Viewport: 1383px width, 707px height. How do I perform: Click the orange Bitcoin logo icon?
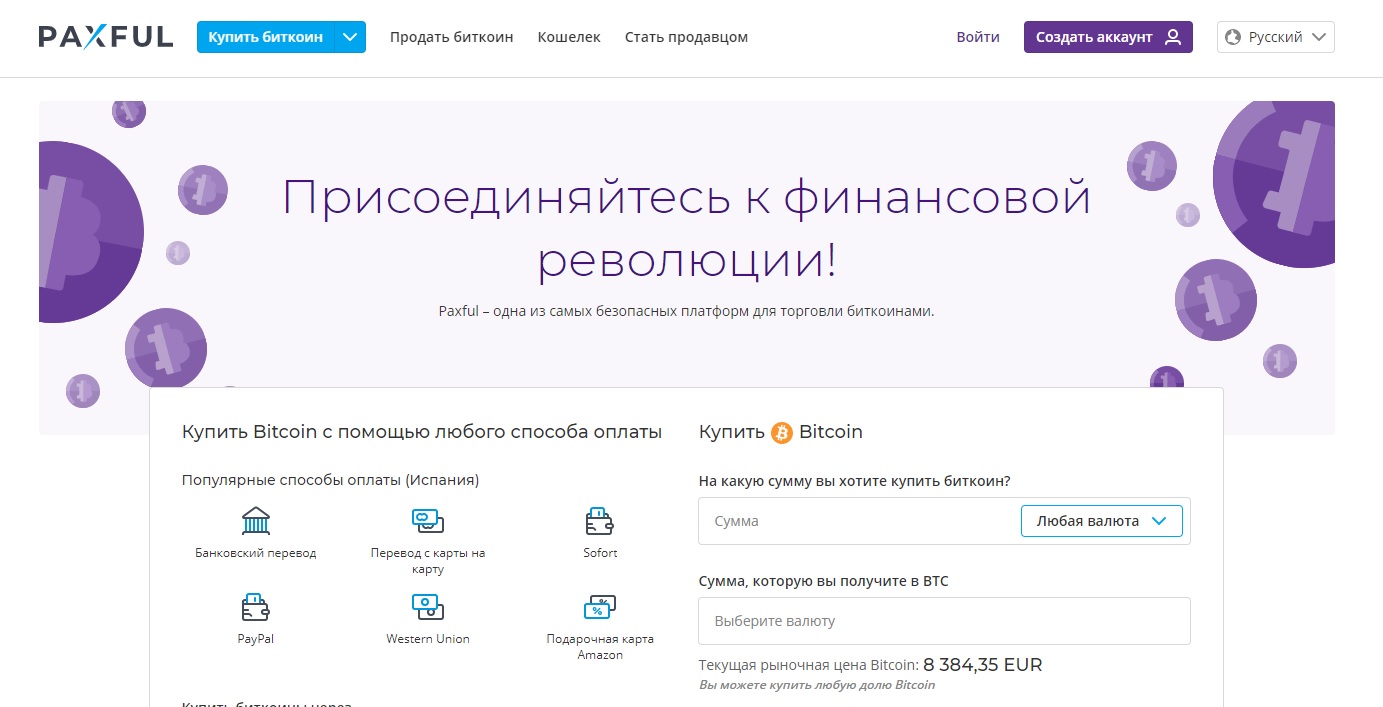(782, 432)
